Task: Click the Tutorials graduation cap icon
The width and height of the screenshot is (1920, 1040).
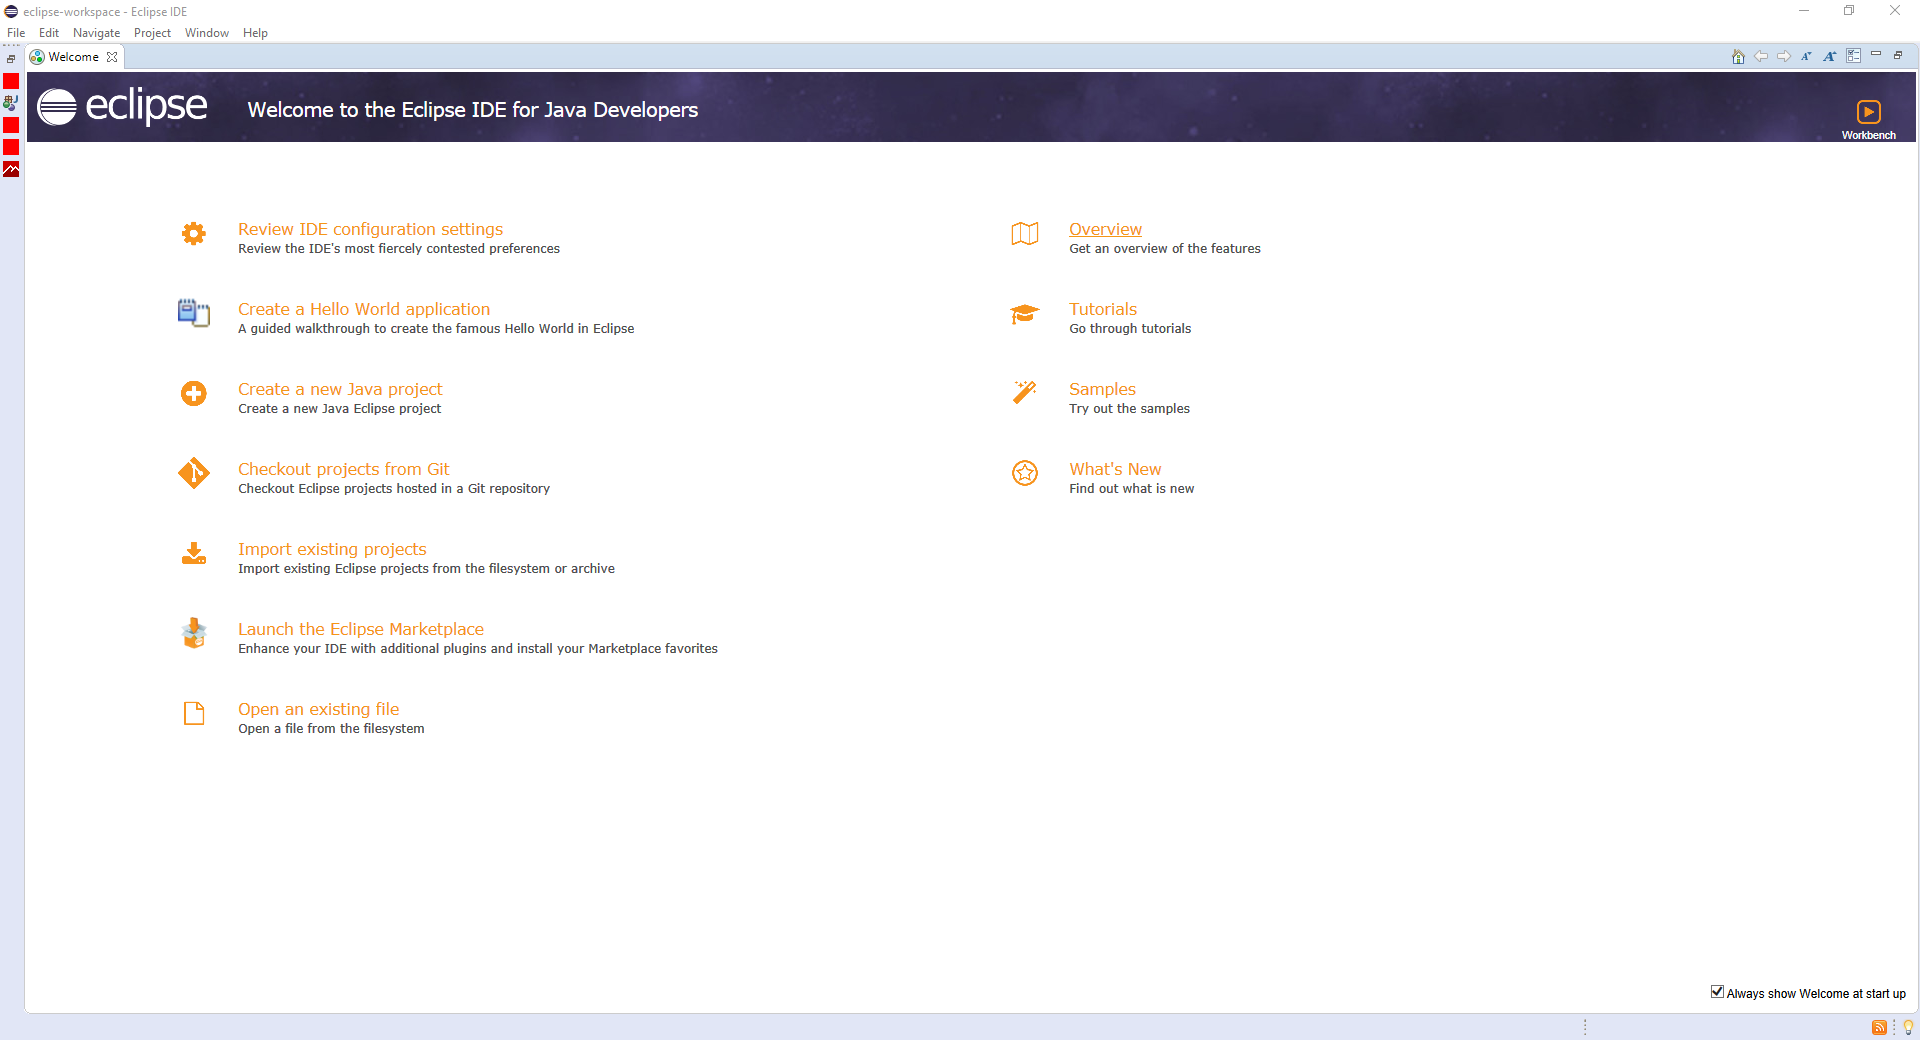Action: tap(1025, 314)
